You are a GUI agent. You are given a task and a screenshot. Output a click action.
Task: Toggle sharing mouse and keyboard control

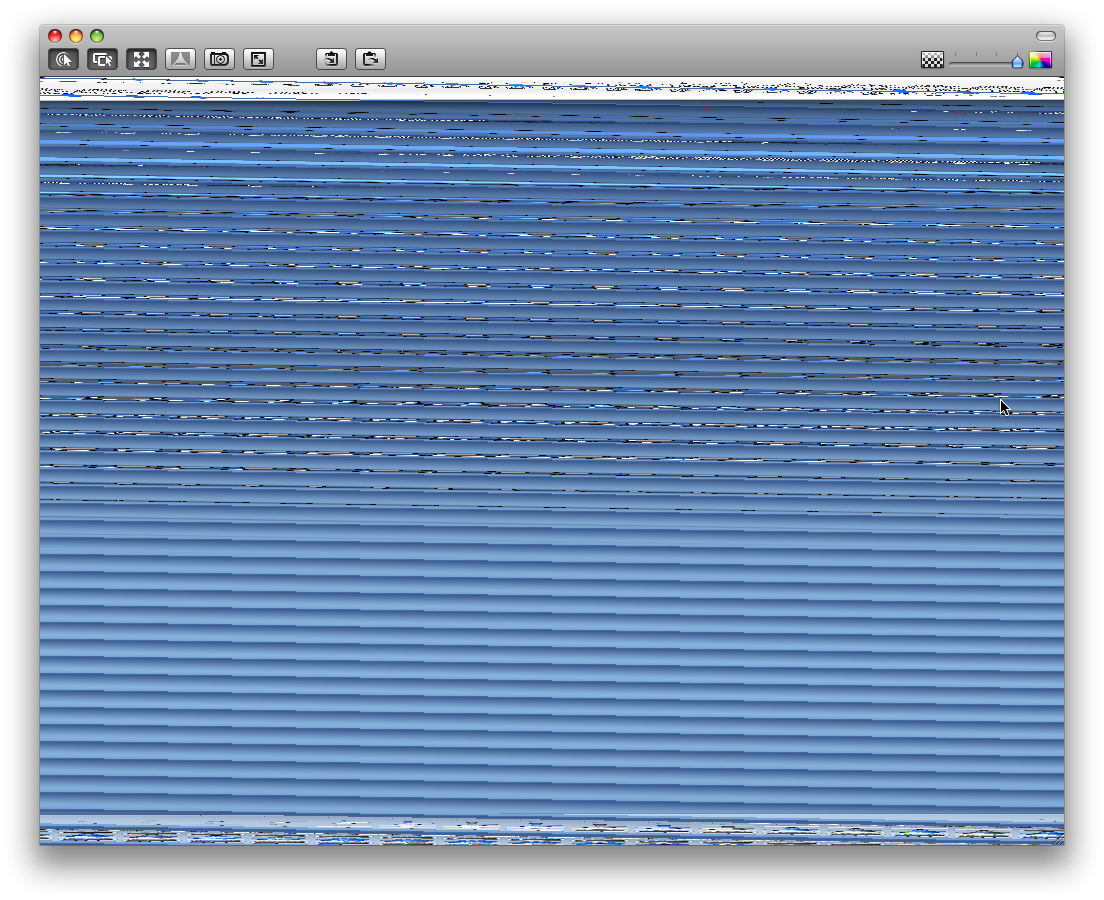102,60
